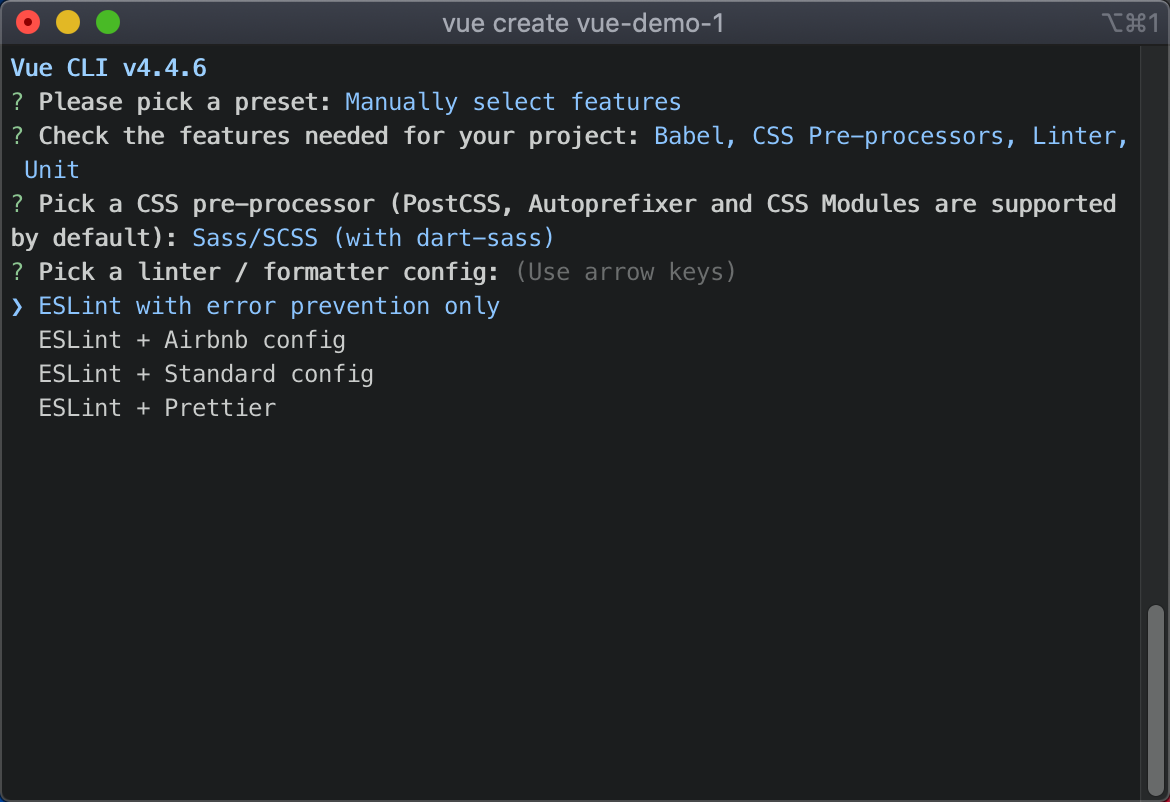Screen dimensions: 1170x802
Task: Click the keyboard shortcut indicator in title bar
Action: coord(1130,23)
